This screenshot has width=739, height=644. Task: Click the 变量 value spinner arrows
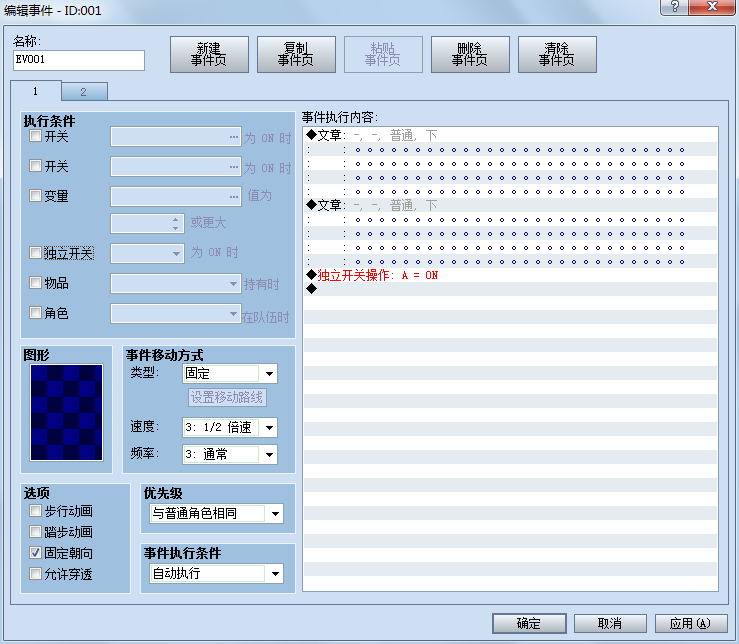pos(175,224)
